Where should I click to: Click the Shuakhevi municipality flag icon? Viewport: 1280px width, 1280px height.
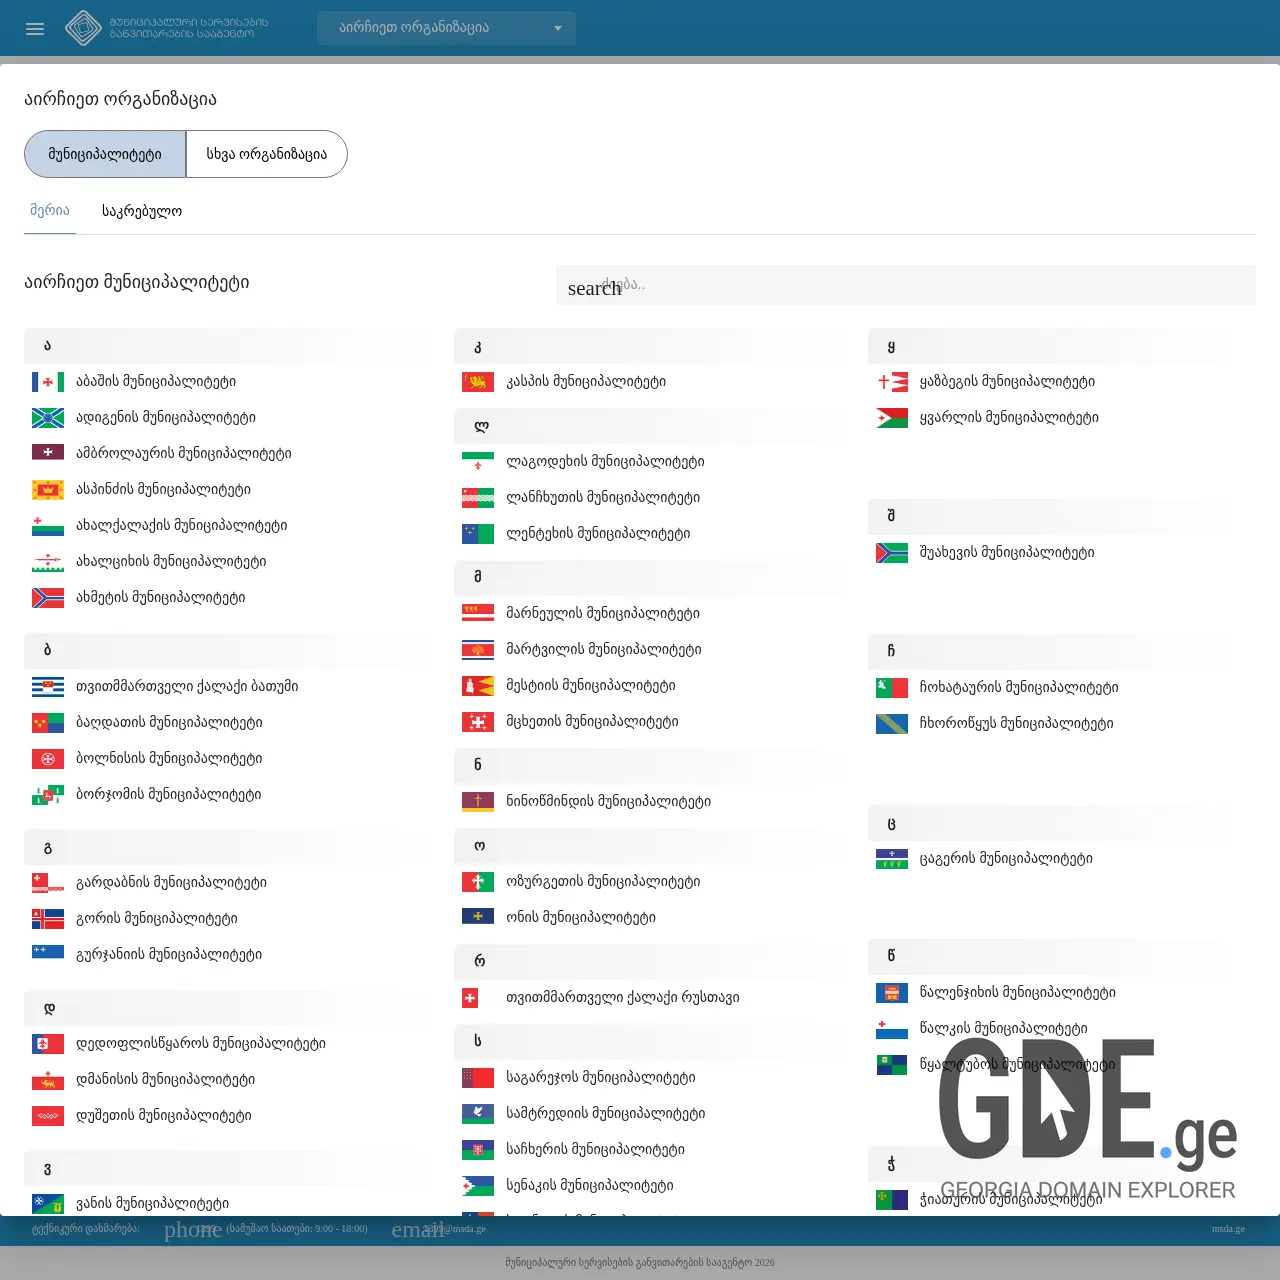(891, 552)
